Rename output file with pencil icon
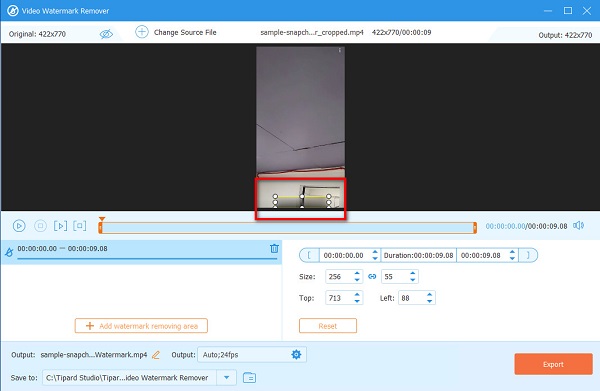This screenshot has height=391, width=600. coord(156,355)
